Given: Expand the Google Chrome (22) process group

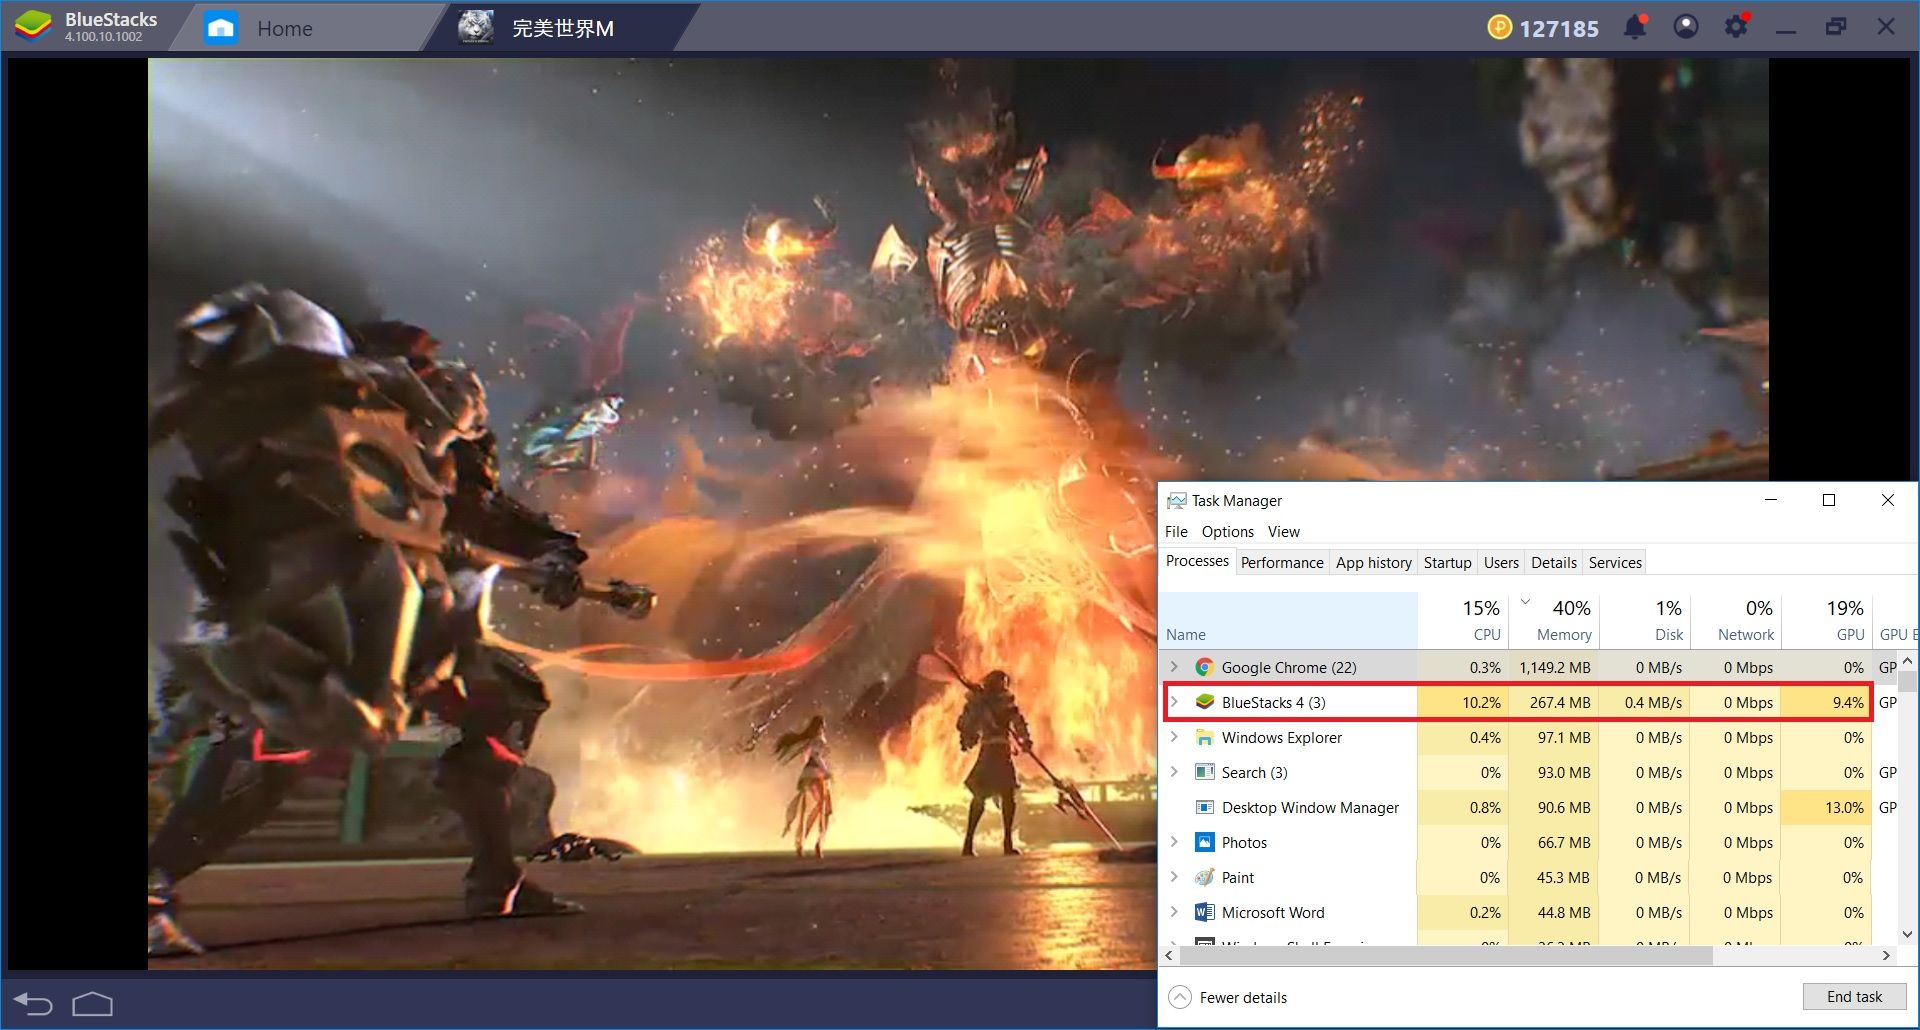Looking at the screenshot, I should point(1174,667).
